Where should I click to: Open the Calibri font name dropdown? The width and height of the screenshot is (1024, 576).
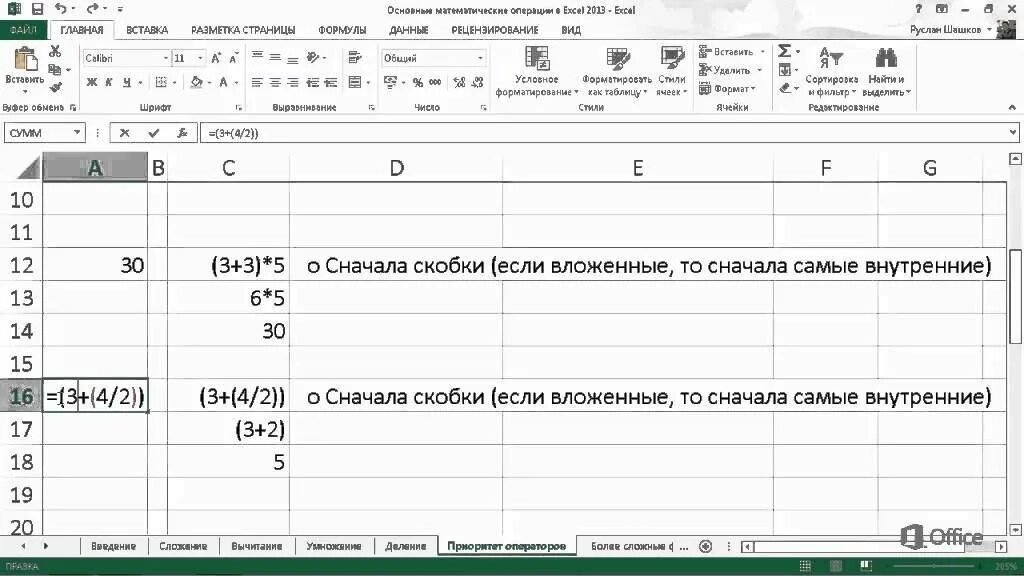(x=165, y=58)
